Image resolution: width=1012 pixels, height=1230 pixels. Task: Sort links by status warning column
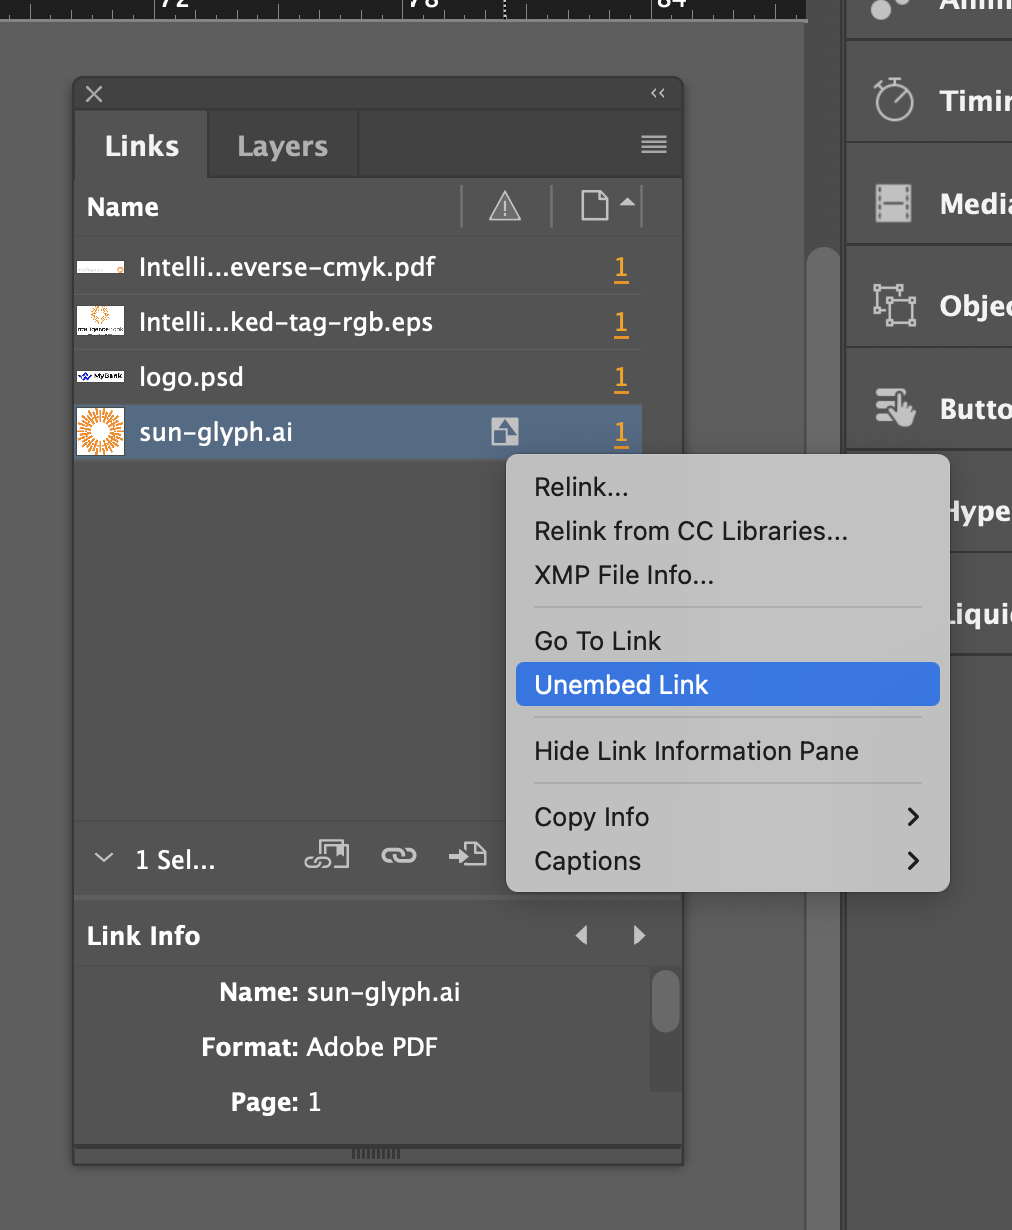click(x=505, y=207)
